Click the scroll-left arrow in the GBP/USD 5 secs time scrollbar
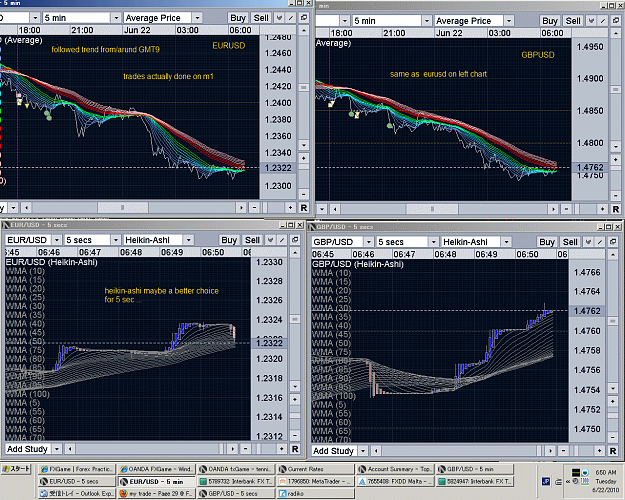The width and height of the screenshot is (625, 500). tap(376, 451)
